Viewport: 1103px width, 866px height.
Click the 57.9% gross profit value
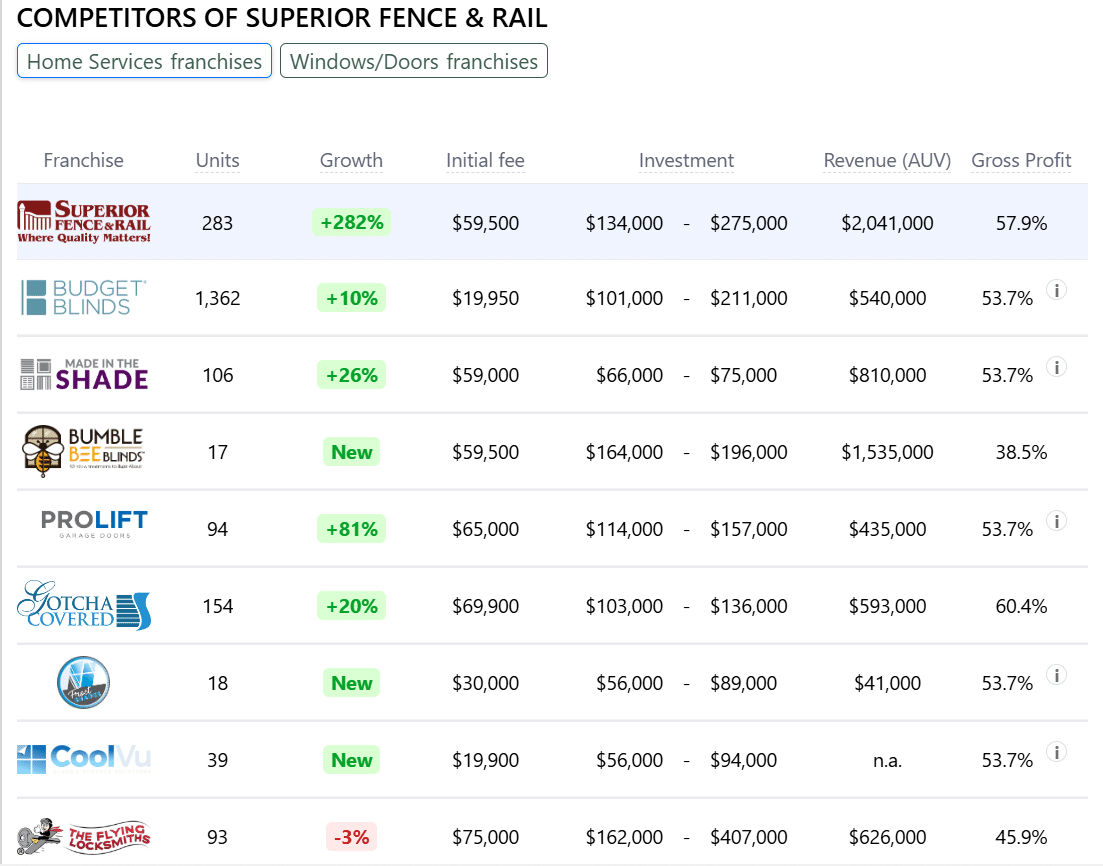(x=1021, y=223)
